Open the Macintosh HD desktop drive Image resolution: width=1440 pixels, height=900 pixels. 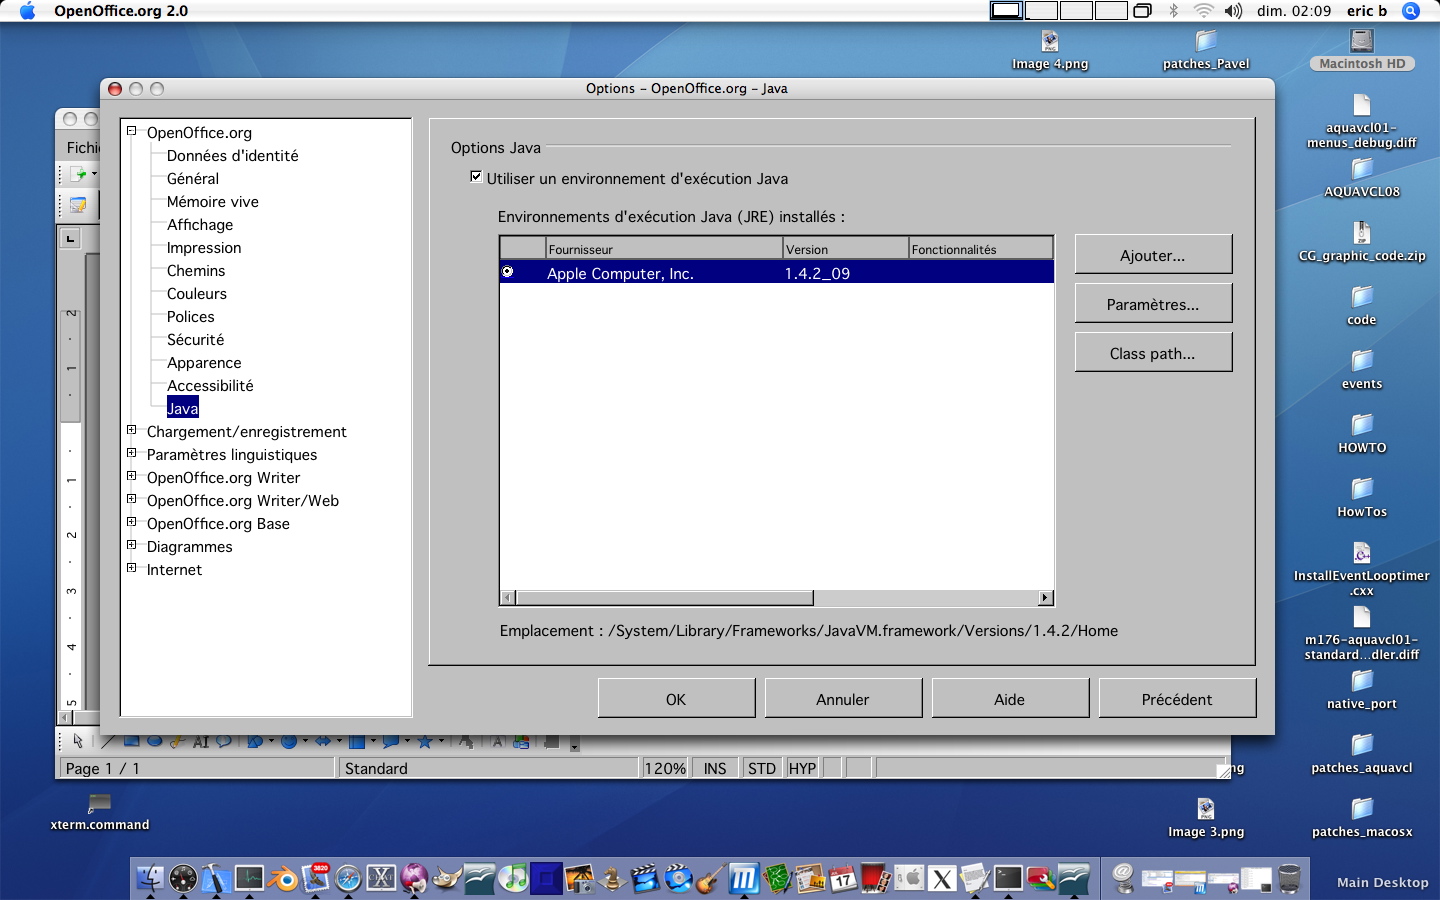1362,49
